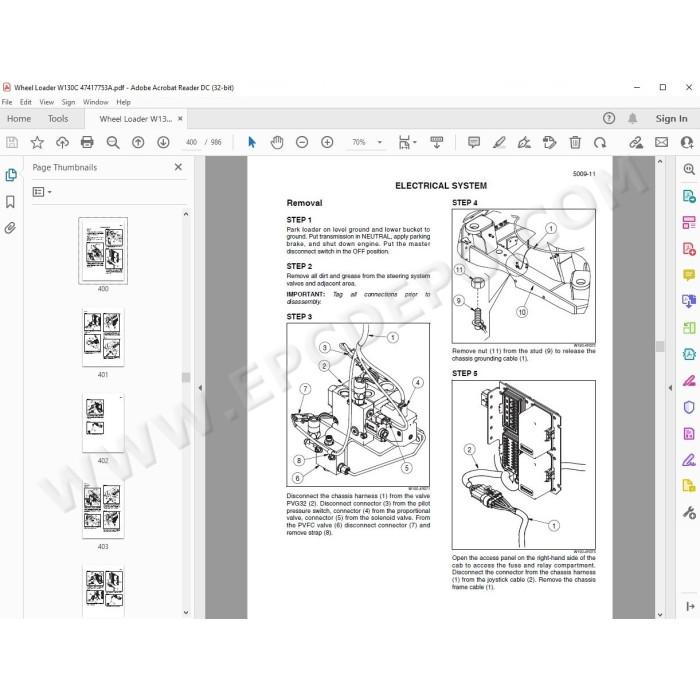700x700 pixels.
Task: Click the document scroll up arrow
Action: click(x=660, y=161)
